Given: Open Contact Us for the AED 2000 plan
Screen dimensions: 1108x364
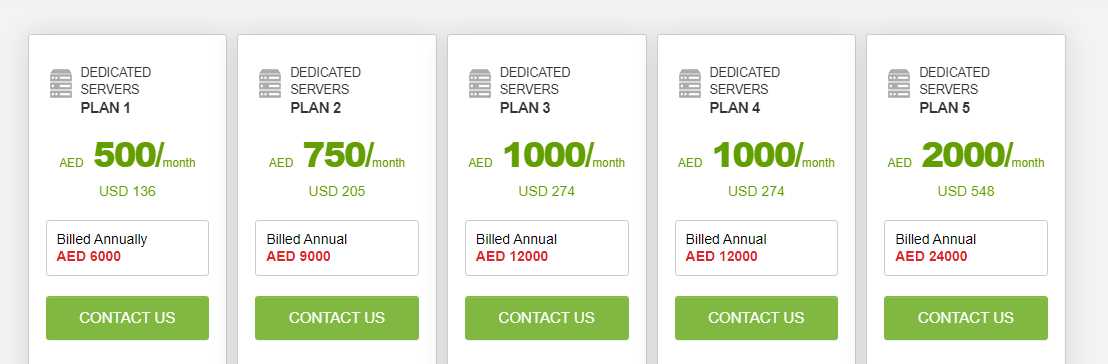Looking at the screenshot, I should point(966,318).
